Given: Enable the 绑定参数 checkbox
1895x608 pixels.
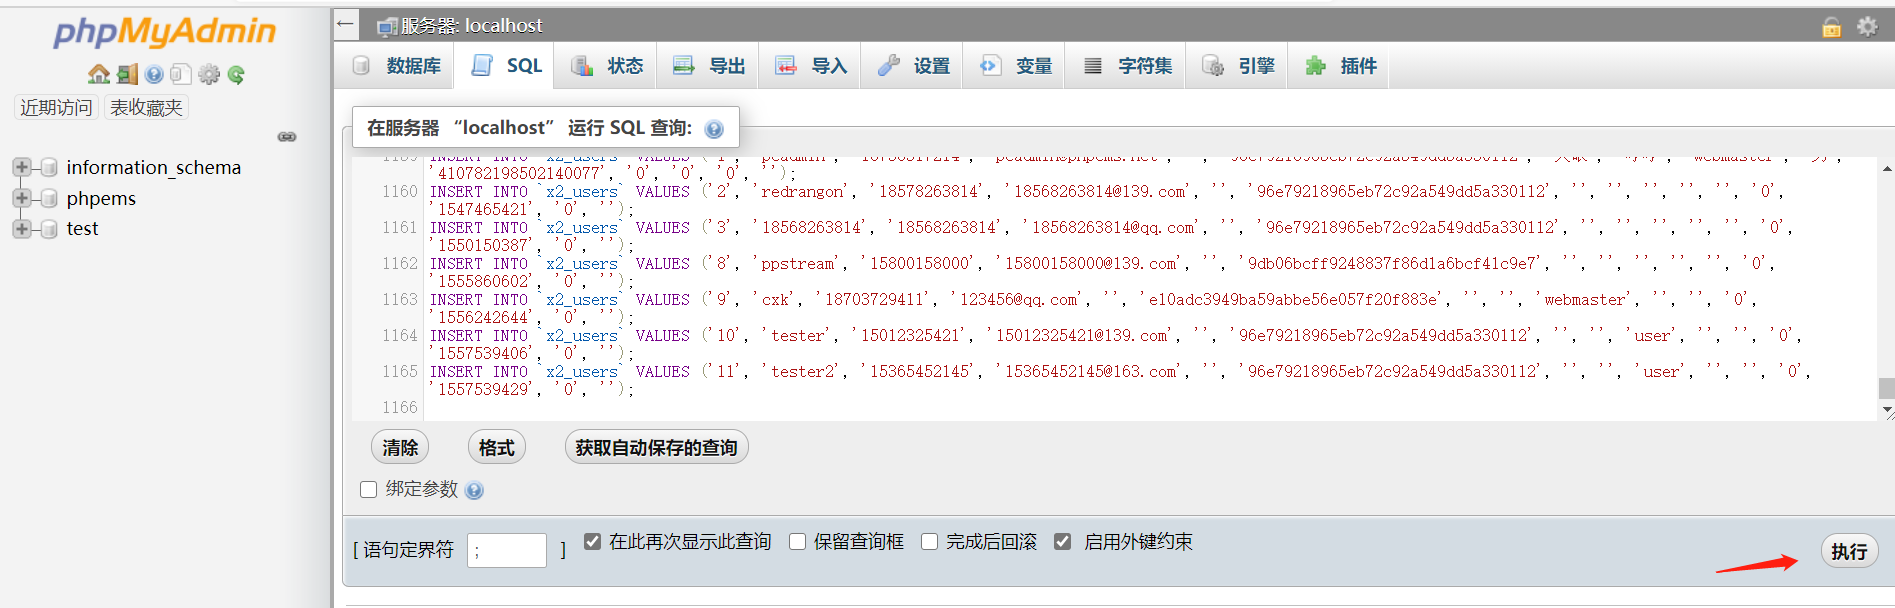Looking at the screenshot, I should pyautogui.click(x=368, y=489).
